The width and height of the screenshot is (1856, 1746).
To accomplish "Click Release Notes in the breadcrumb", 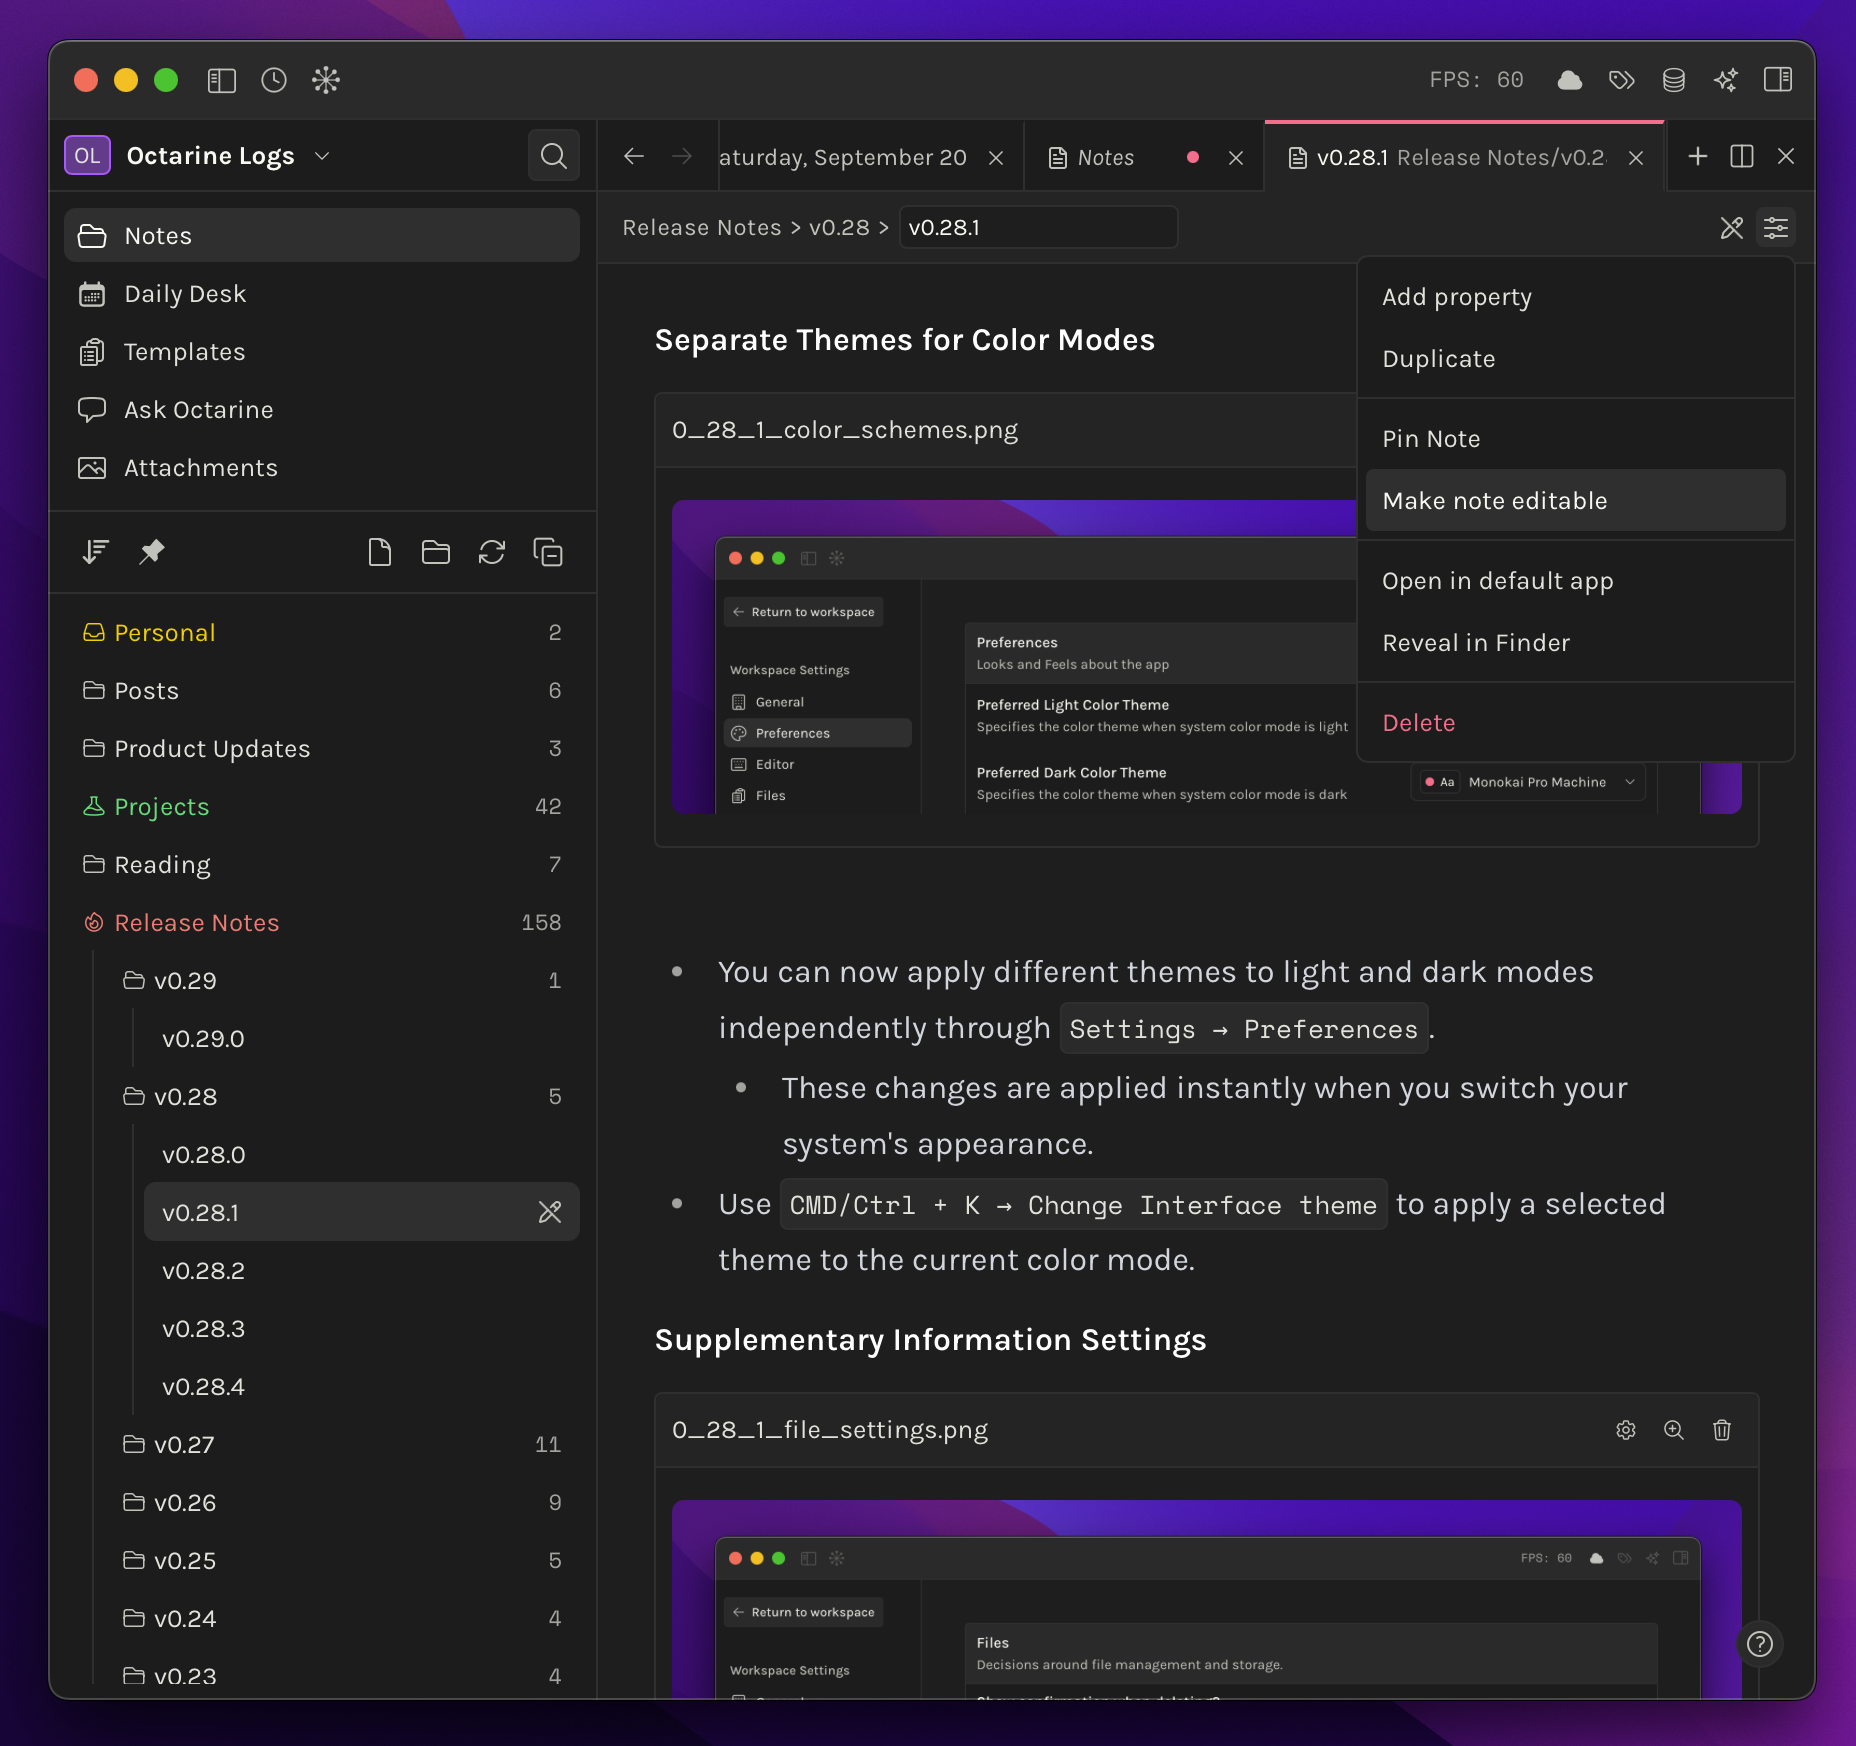I will [701, 228].
